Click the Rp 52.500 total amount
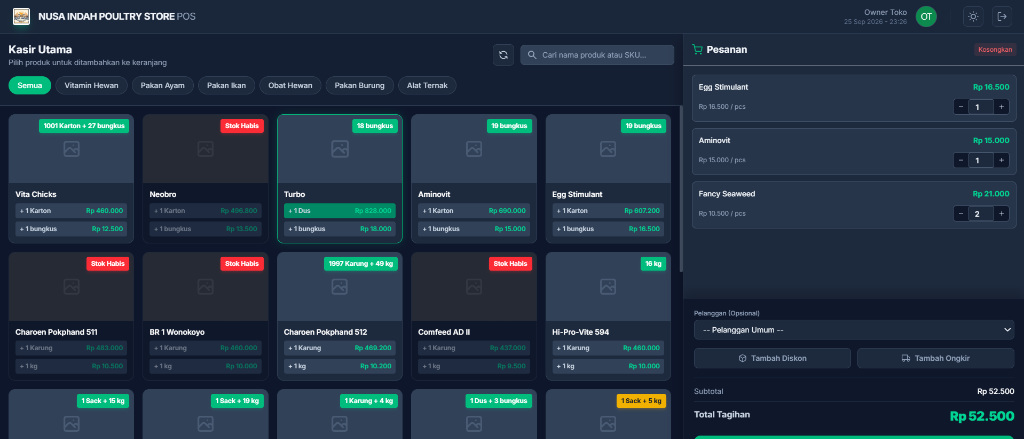This screenshot has height=439, width=1024. pos(982,416)
